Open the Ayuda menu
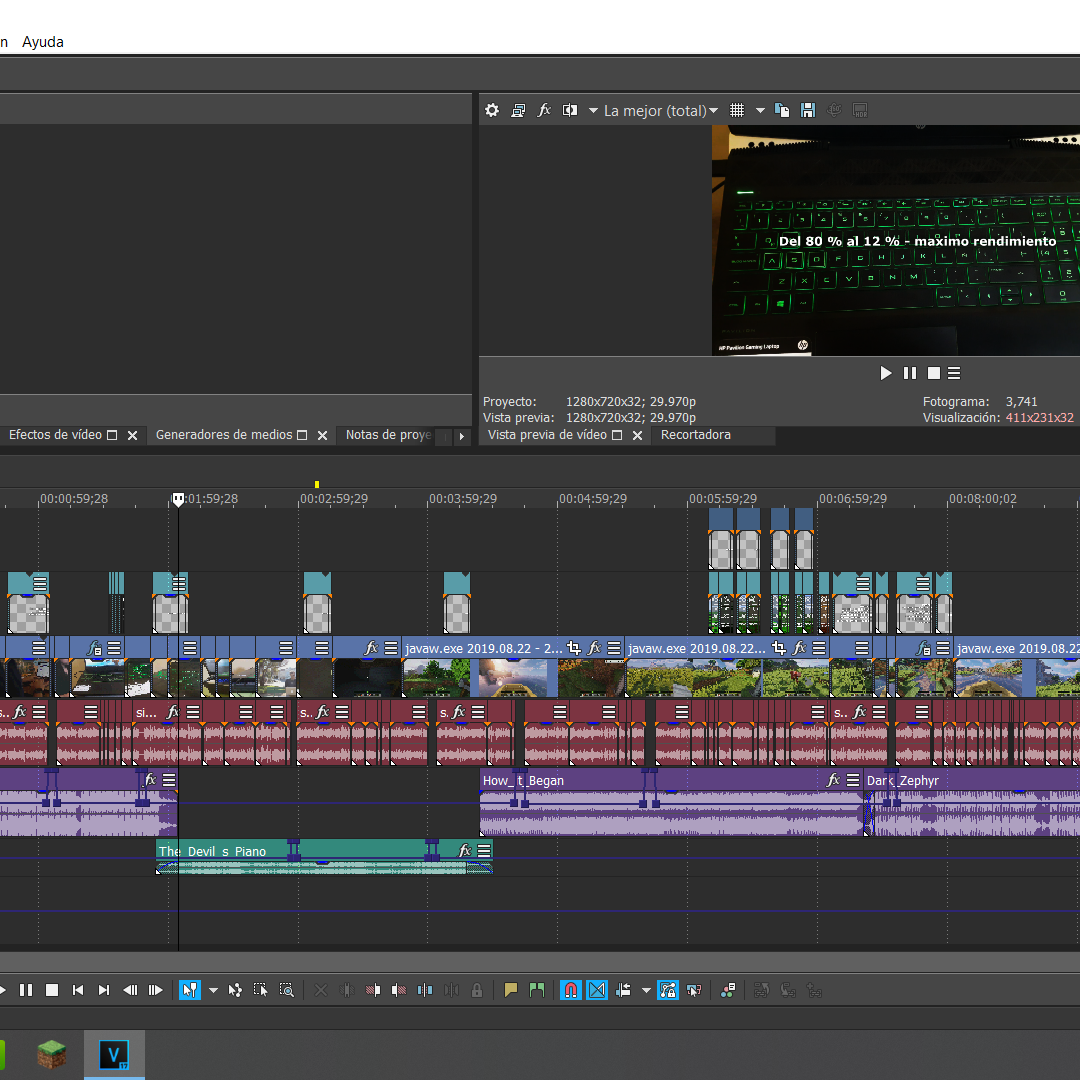 [43, 42]
